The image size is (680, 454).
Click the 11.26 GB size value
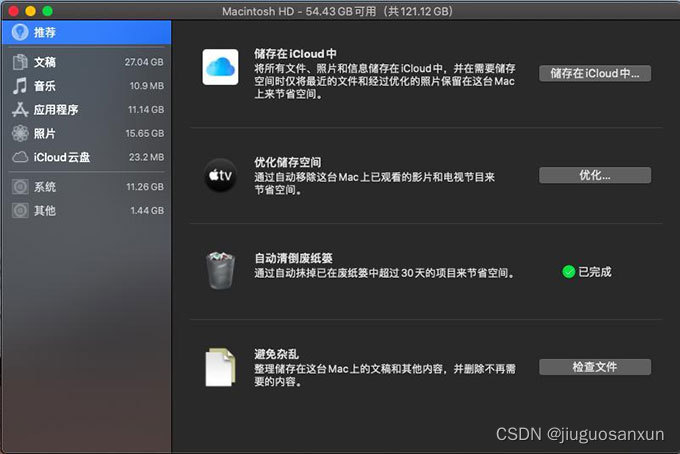[x=145, y=187]
